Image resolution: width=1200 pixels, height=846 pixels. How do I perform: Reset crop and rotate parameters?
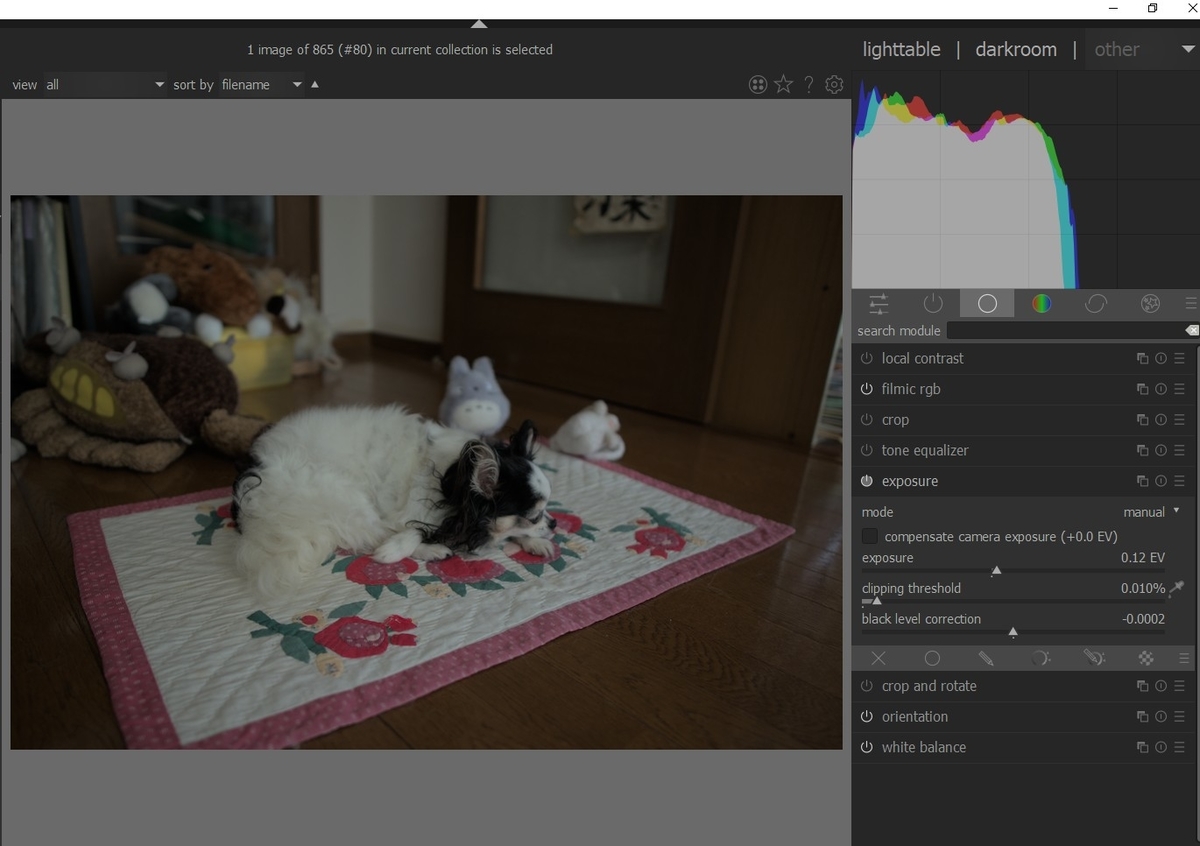(x=1161, y=686)
